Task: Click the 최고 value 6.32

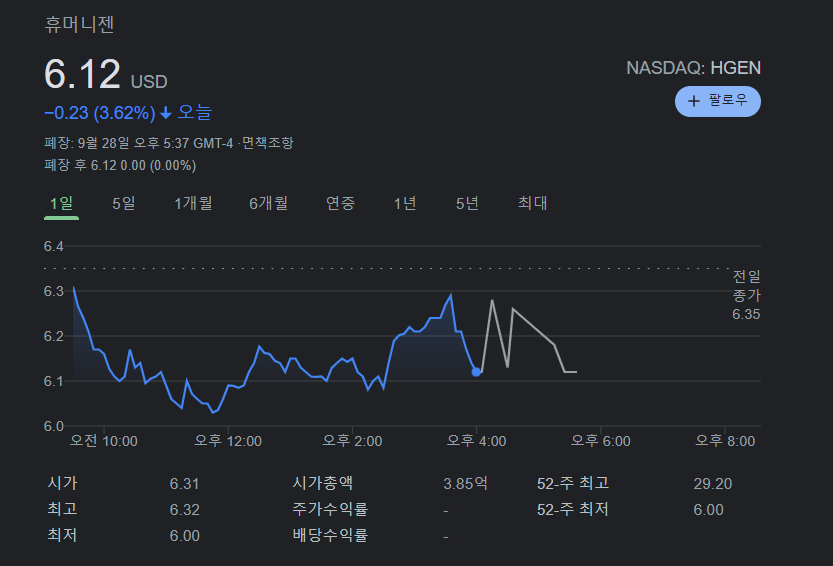Action: 184,510
